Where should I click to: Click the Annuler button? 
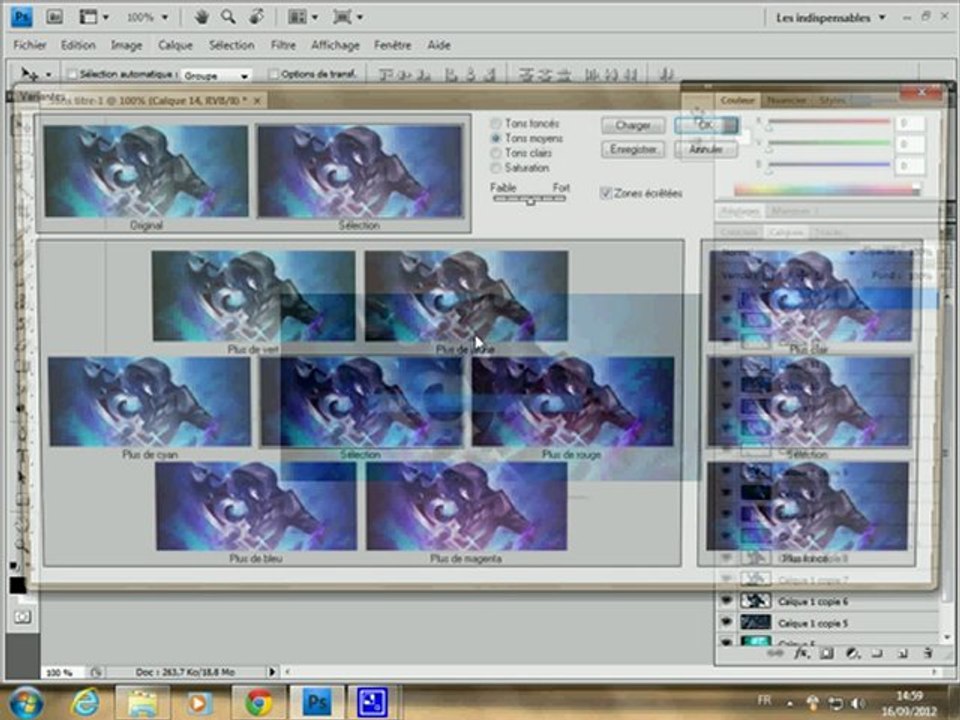(706, 149)
